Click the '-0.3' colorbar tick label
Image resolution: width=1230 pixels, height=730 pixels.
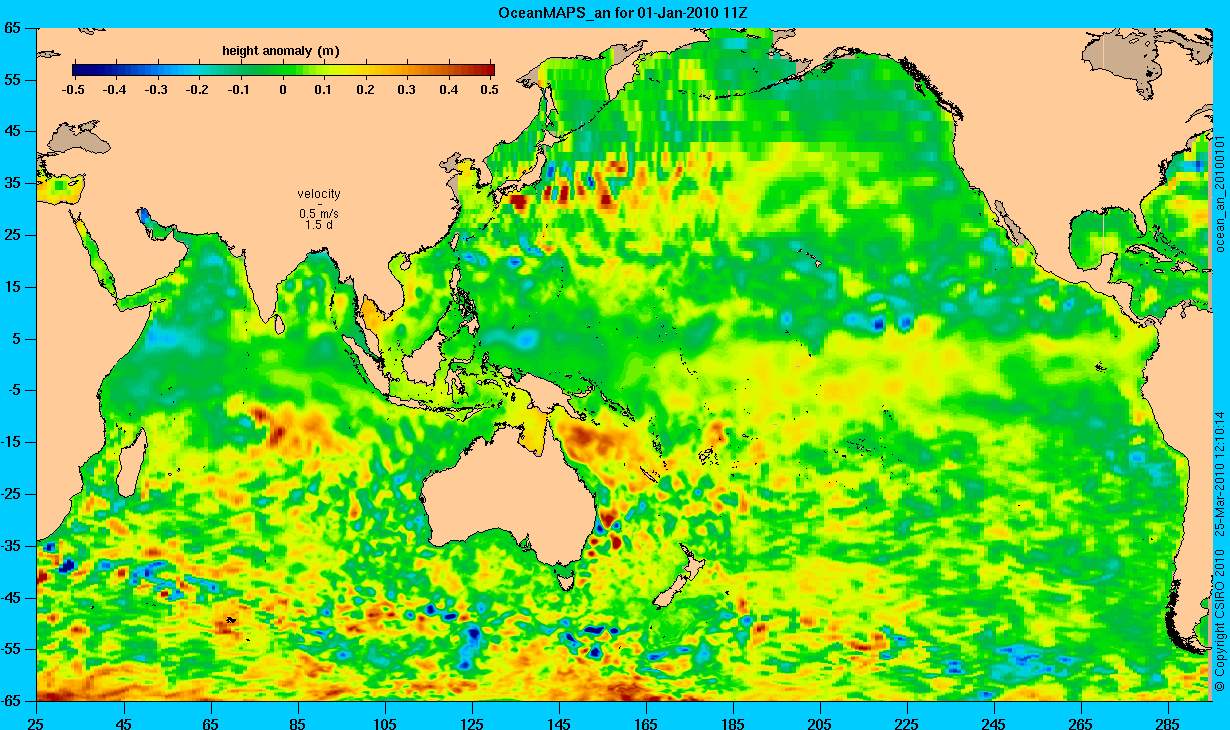tap(156, 90)
